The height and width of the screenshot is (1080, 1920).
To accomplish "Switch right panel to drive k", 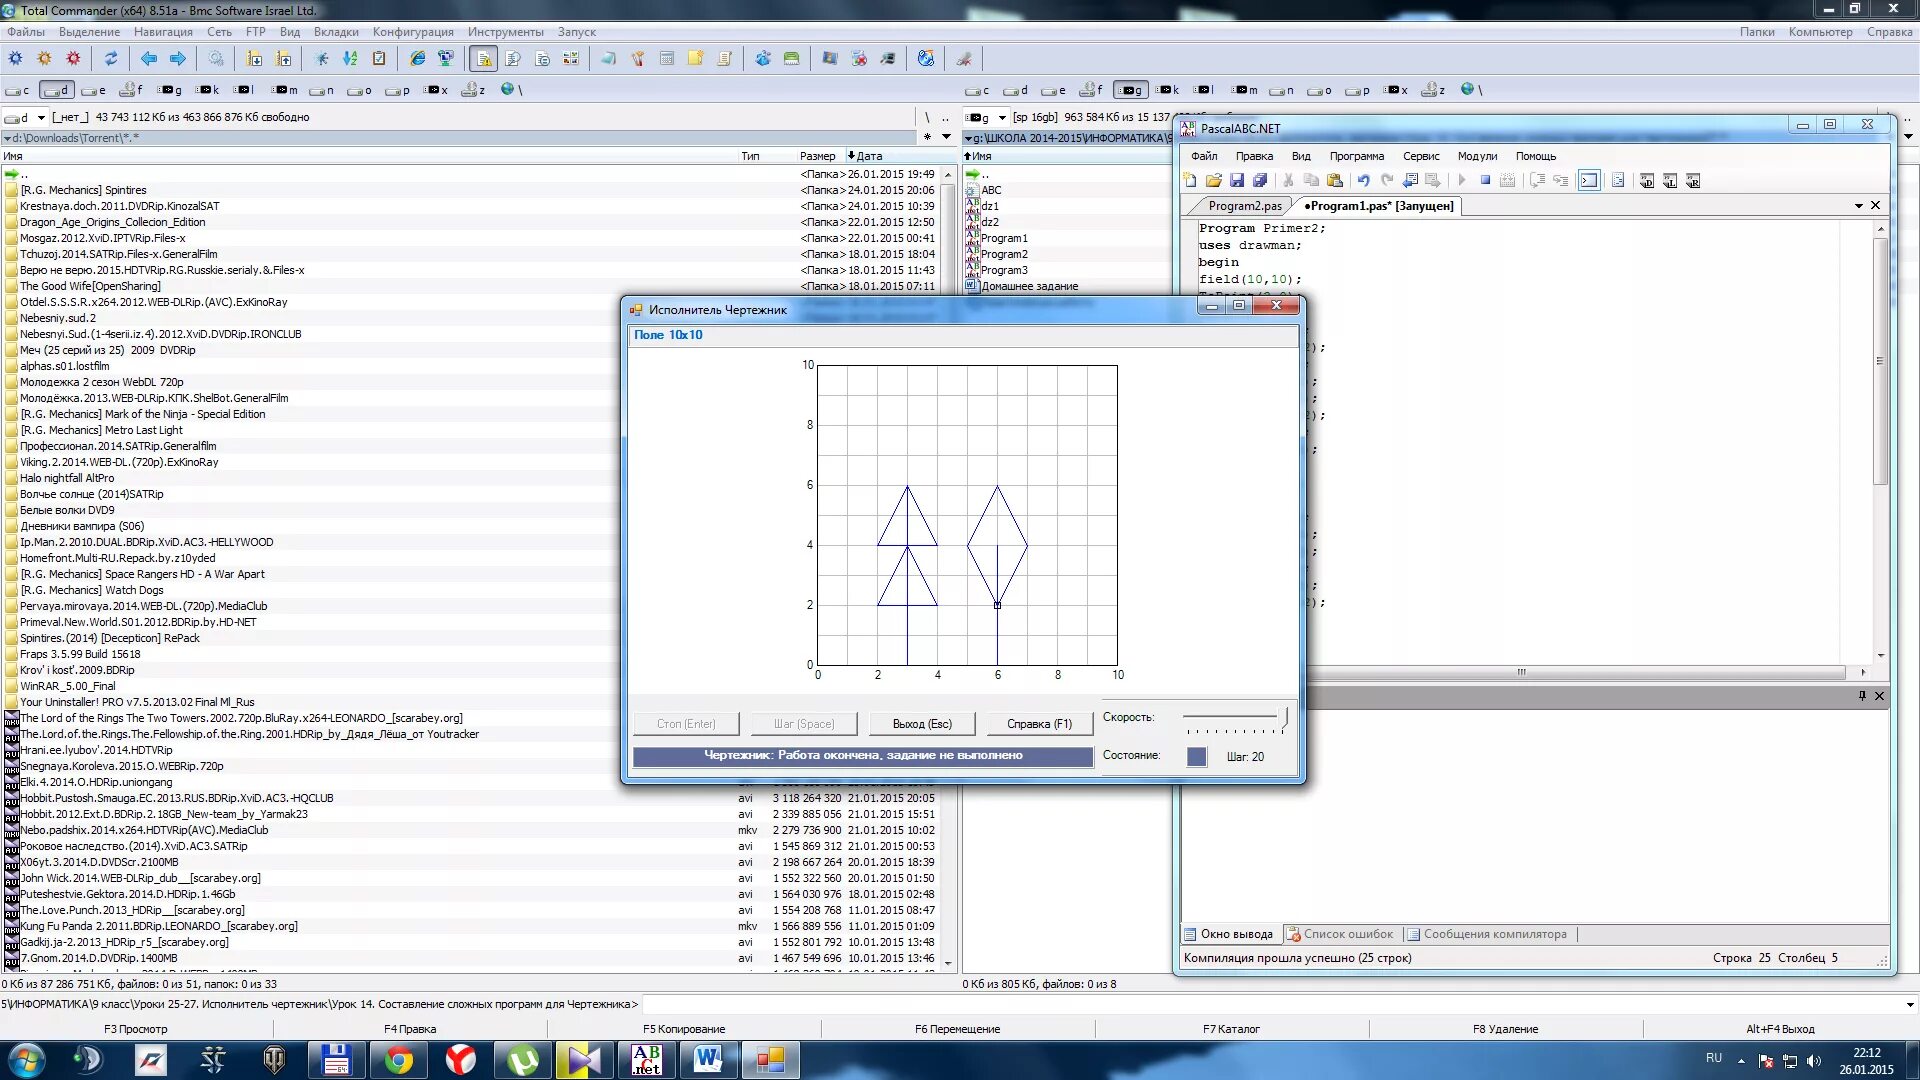I will (x=1167, y=90).
